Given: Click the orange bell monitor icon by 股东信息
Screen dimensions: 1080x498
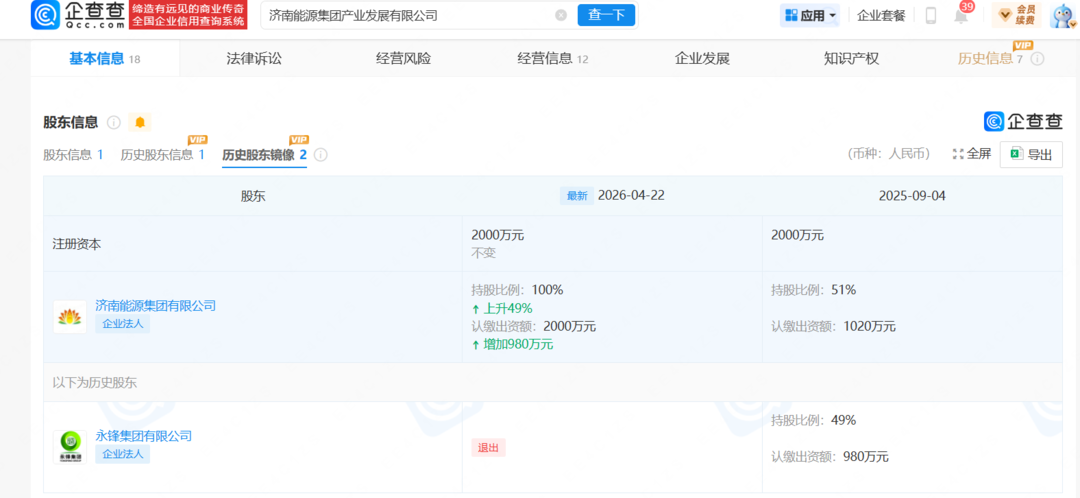Looking at the screenshot, I should pyautogui.click(x=140, y=123).
